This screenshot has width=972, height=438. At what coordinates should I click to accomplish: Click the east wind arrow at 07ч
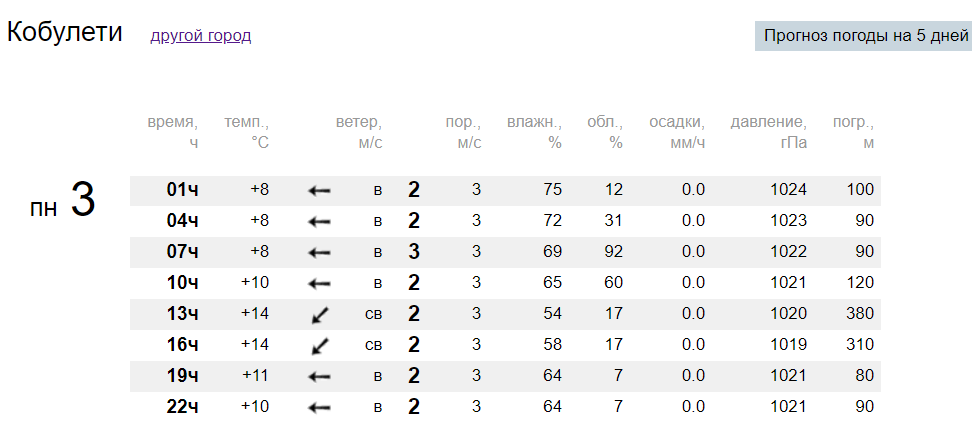[319, 253]
